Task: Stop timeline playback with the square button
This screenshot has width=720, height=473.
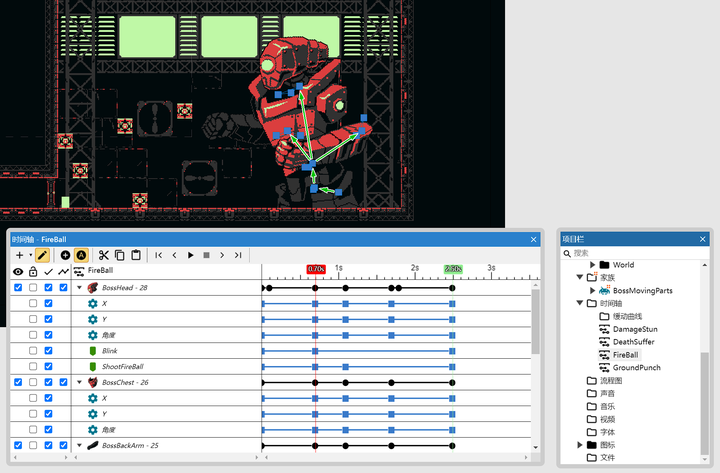Action: (207, 255)
